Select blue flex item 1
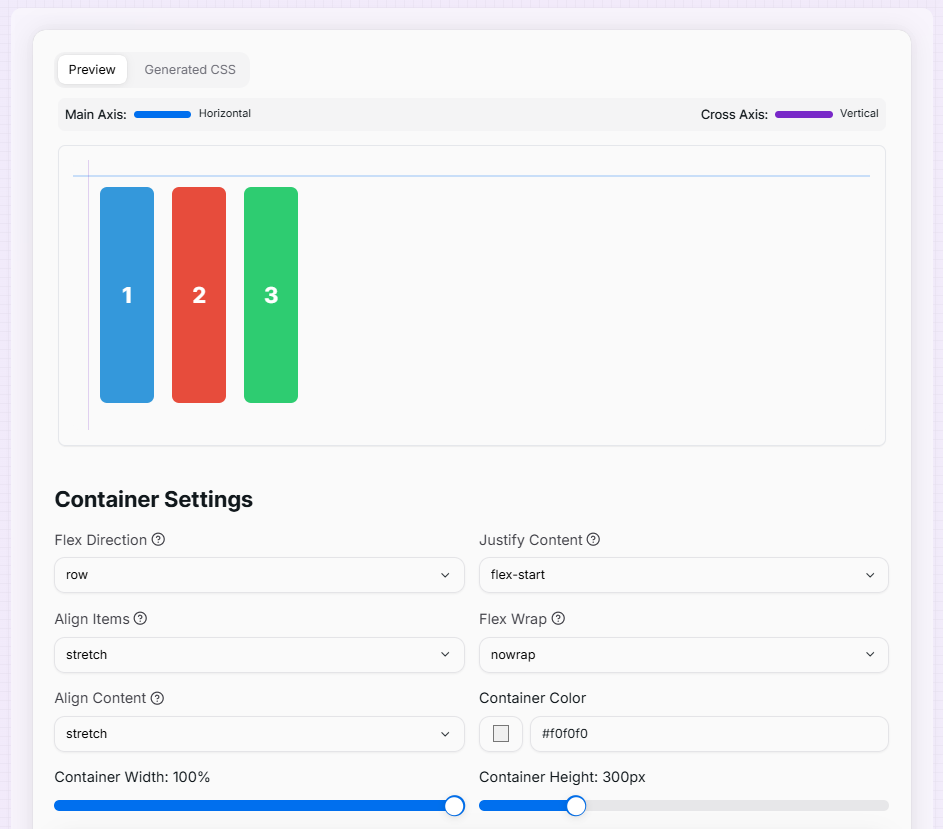Image resolution: width=943 pixels, height=829 pixels. pos(127,295)
